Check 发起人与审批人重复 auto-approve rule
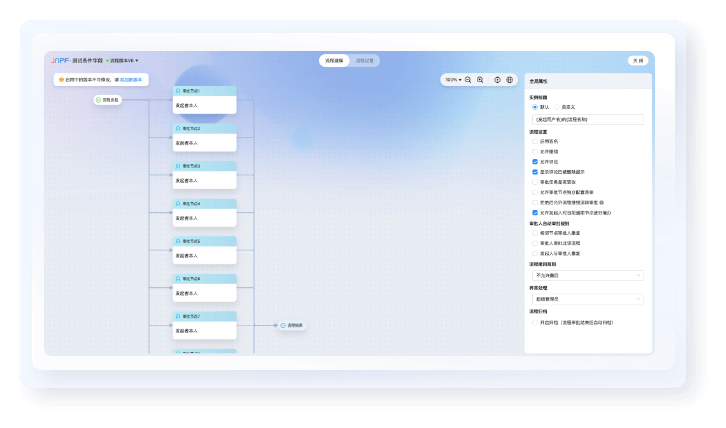 click(x=535, y=254)
